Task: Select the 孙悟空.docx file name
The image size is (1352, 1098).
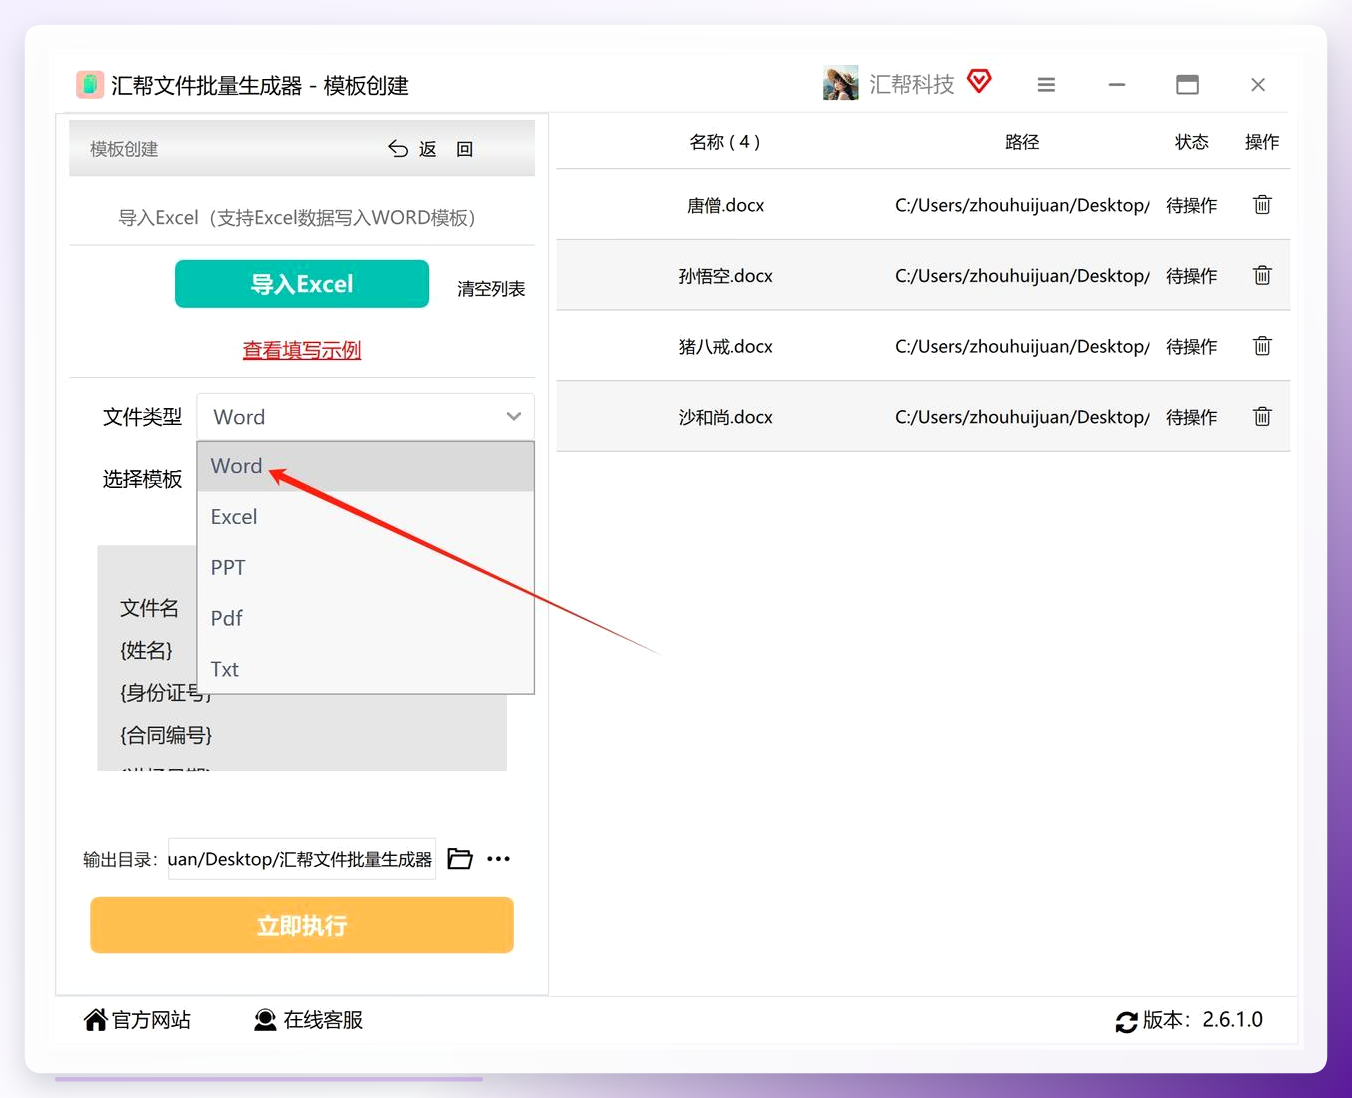Action: 725,275
